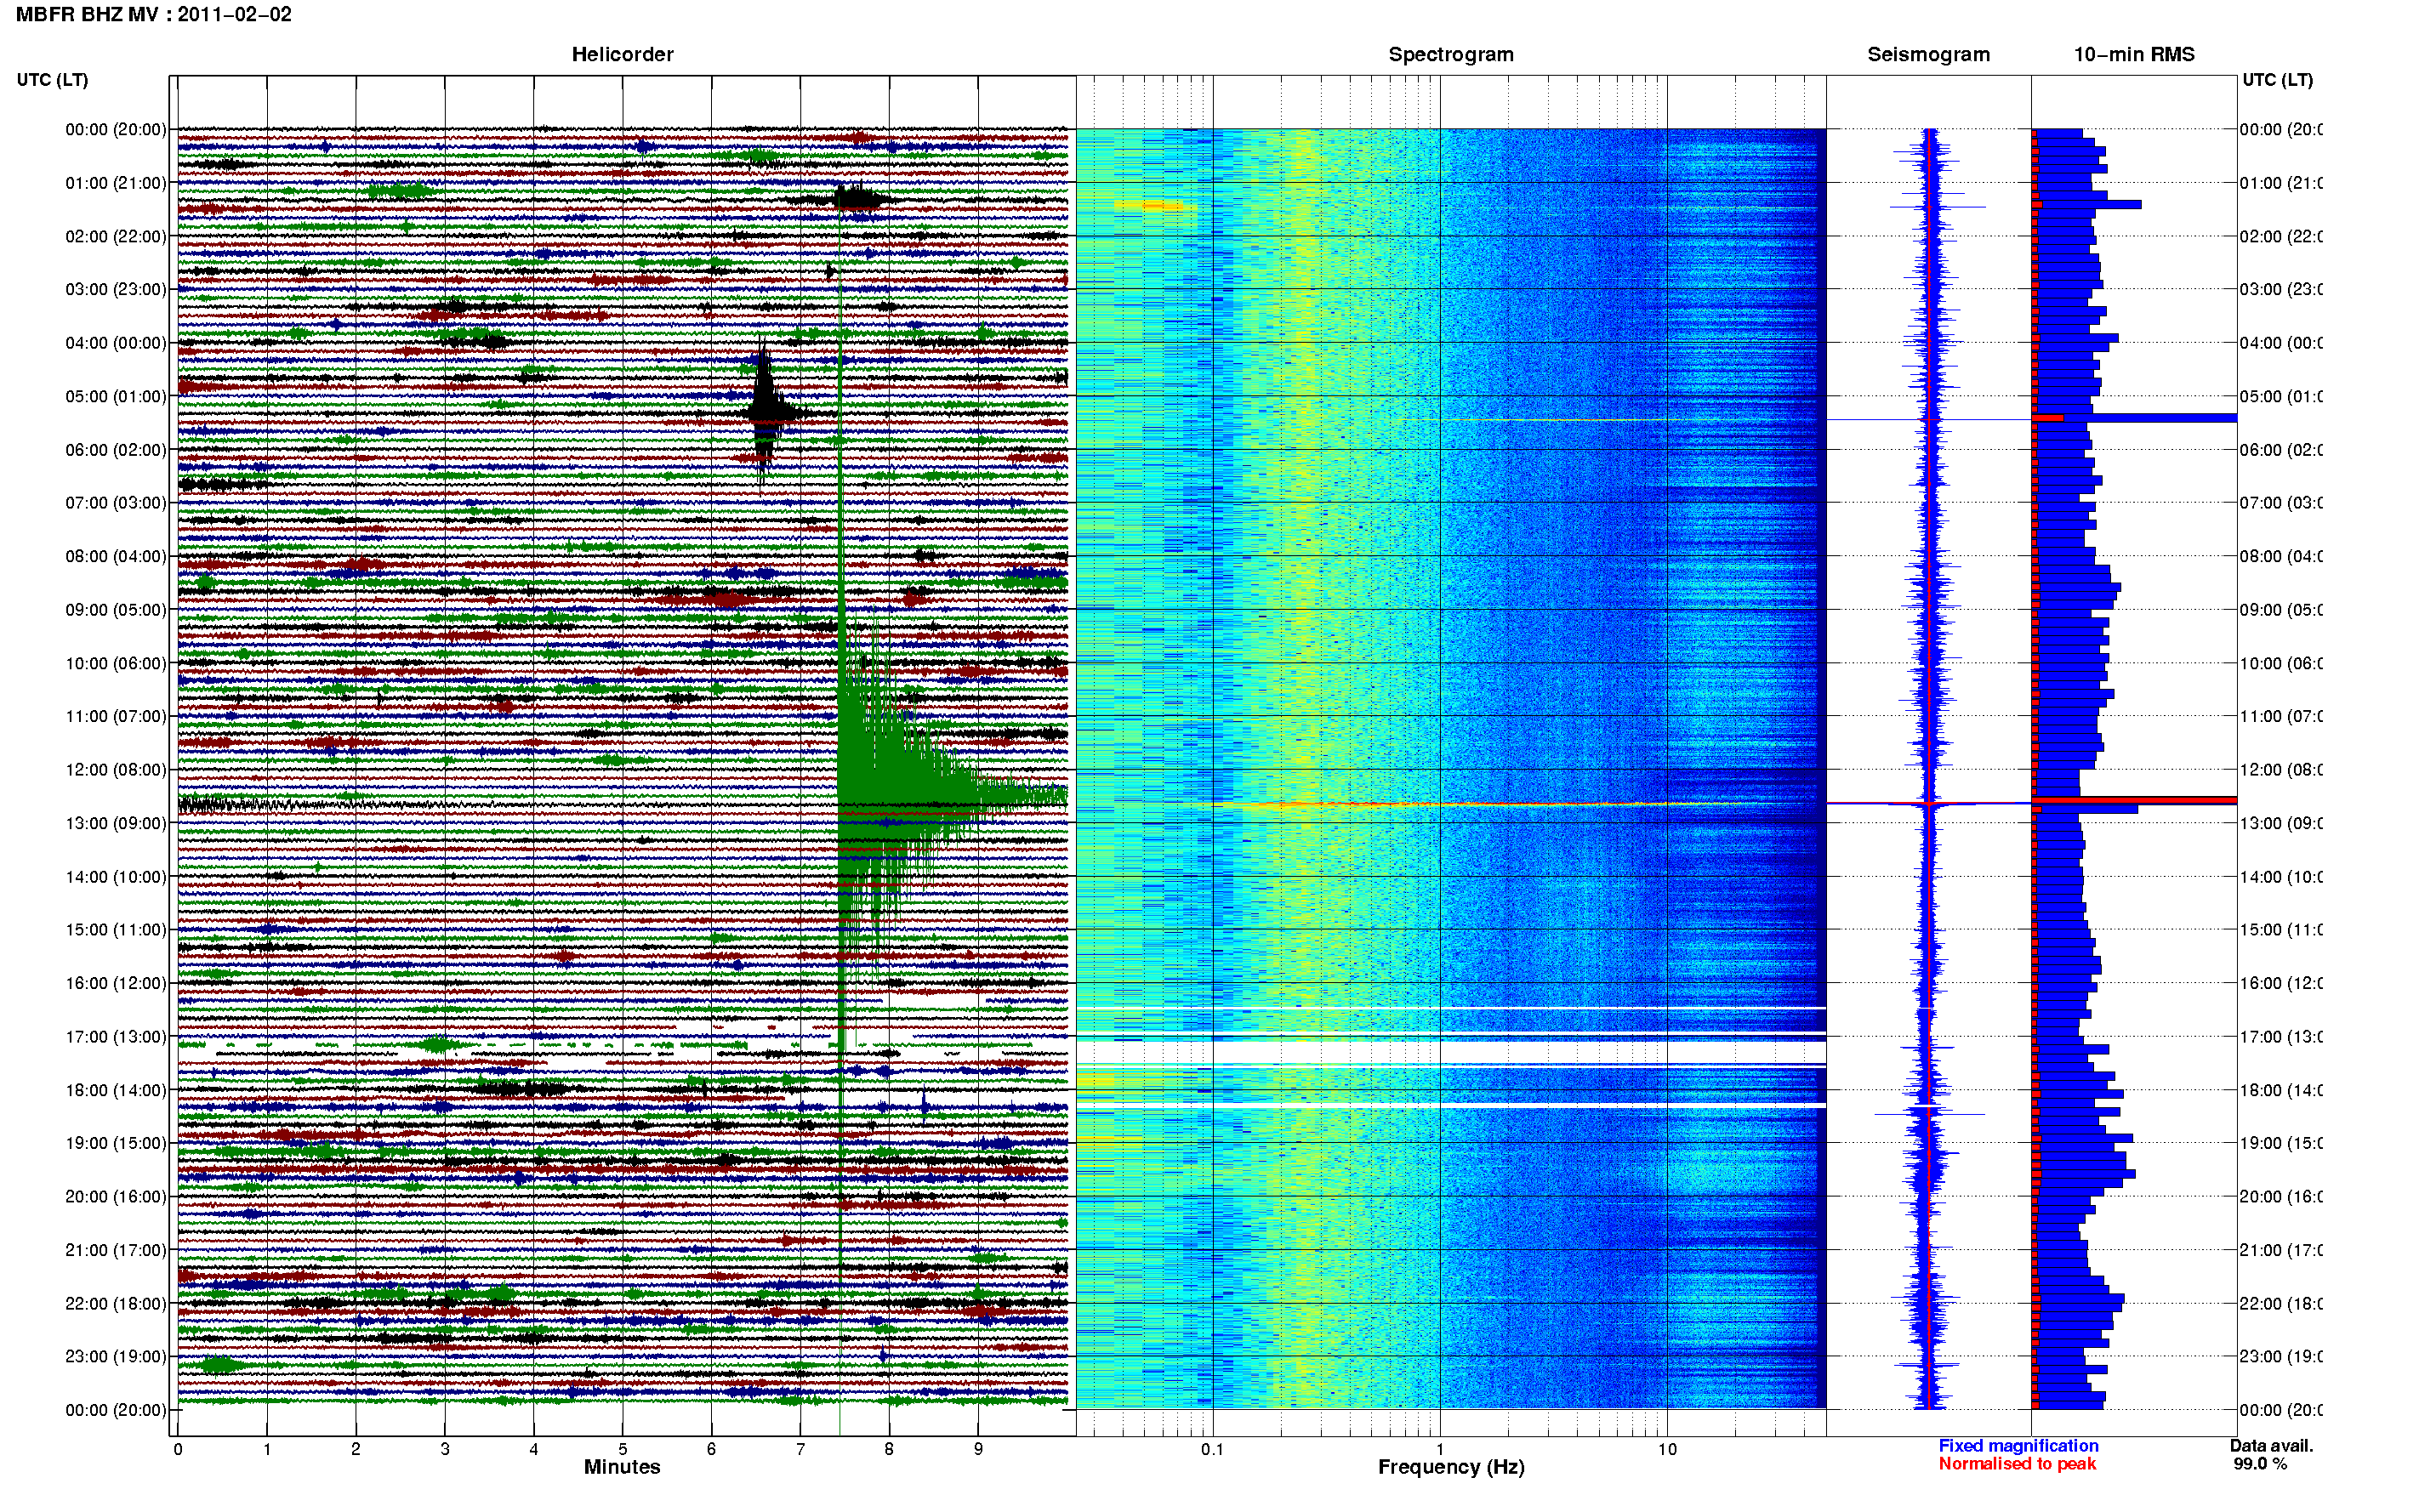Viewport: 2419px width, 1512px height.
Task: Click the '99.0 %' data availability value
Action: [2260, 1464]
